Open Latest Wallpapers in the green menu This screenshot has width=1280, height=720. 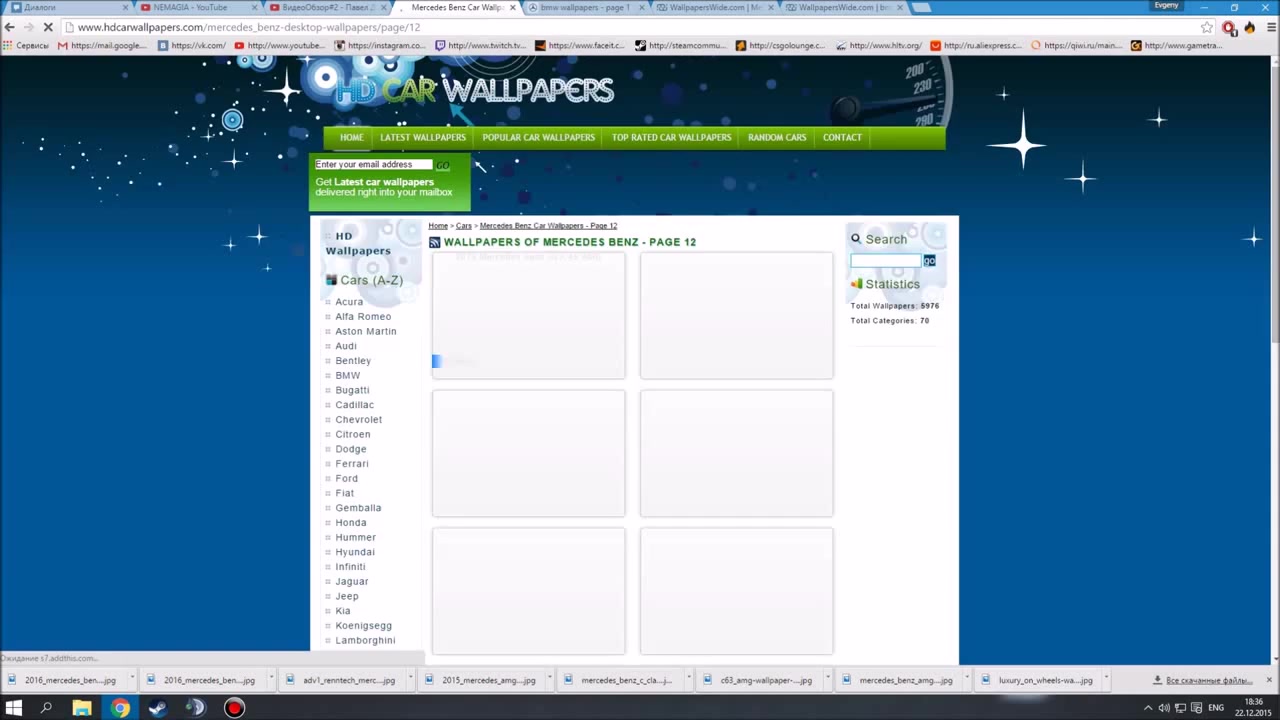(x=423, y=137)
